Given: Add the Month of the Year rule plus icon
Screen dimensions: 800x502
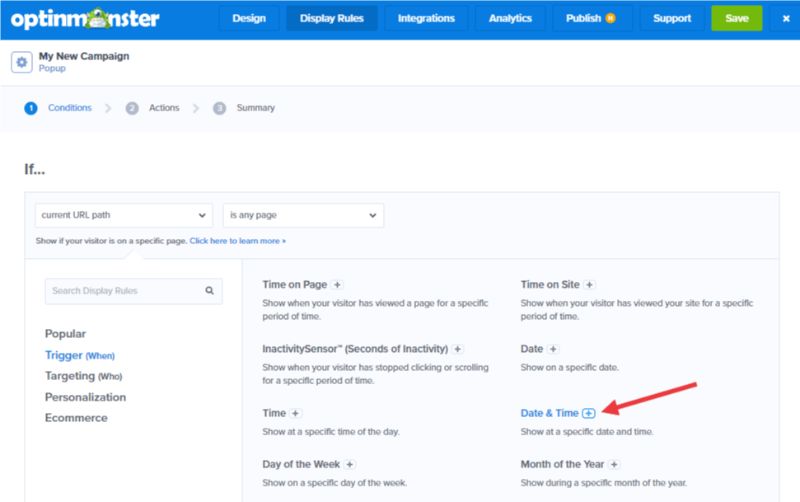Looking at the screenshot, I should pos(614,464).
